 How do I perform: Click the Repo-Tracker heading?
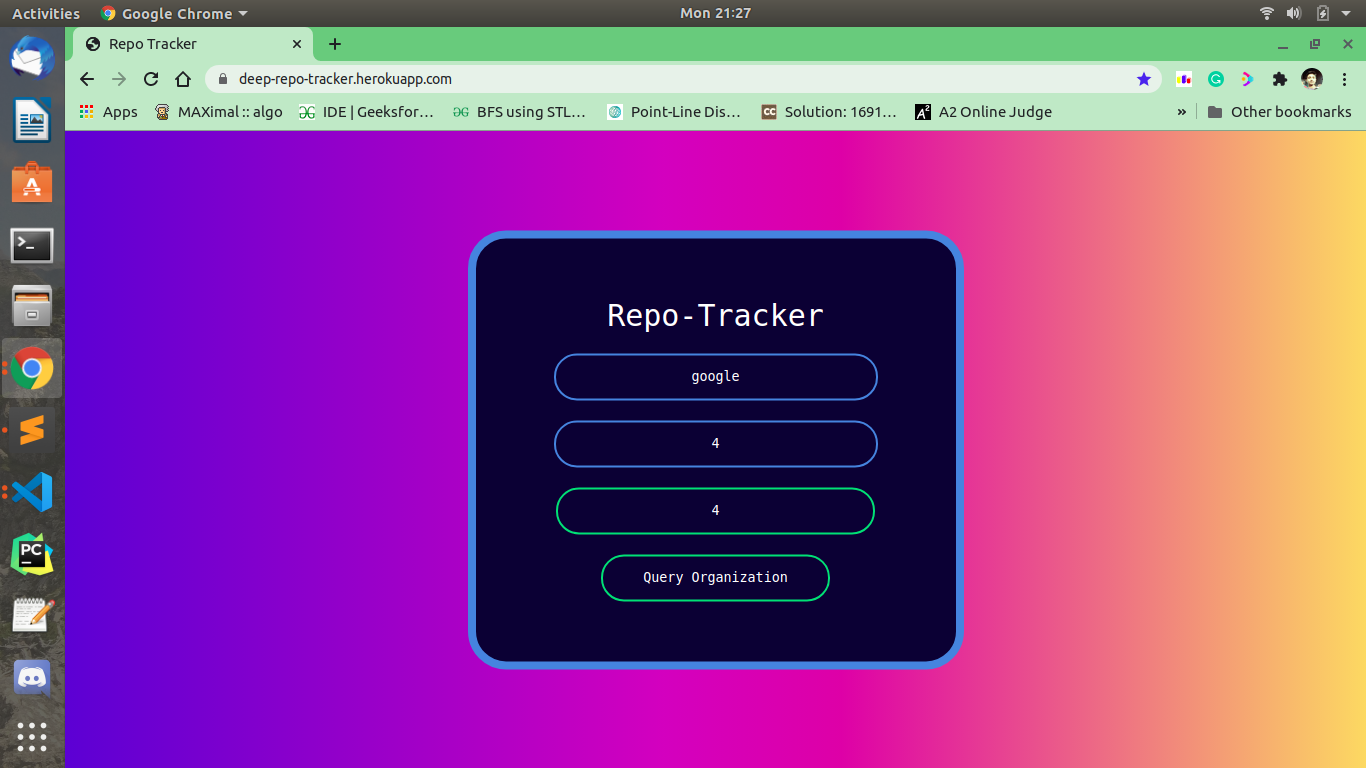(x=715, y=315)
